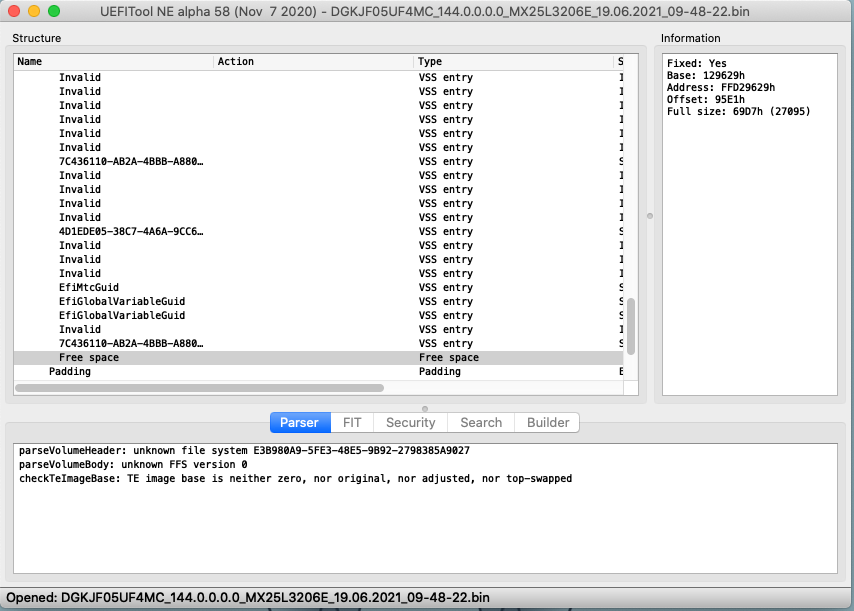This screenshot has height=611, width=854.
Task: Click the checkTeImageBase parser message
Action: coord(295,479)
